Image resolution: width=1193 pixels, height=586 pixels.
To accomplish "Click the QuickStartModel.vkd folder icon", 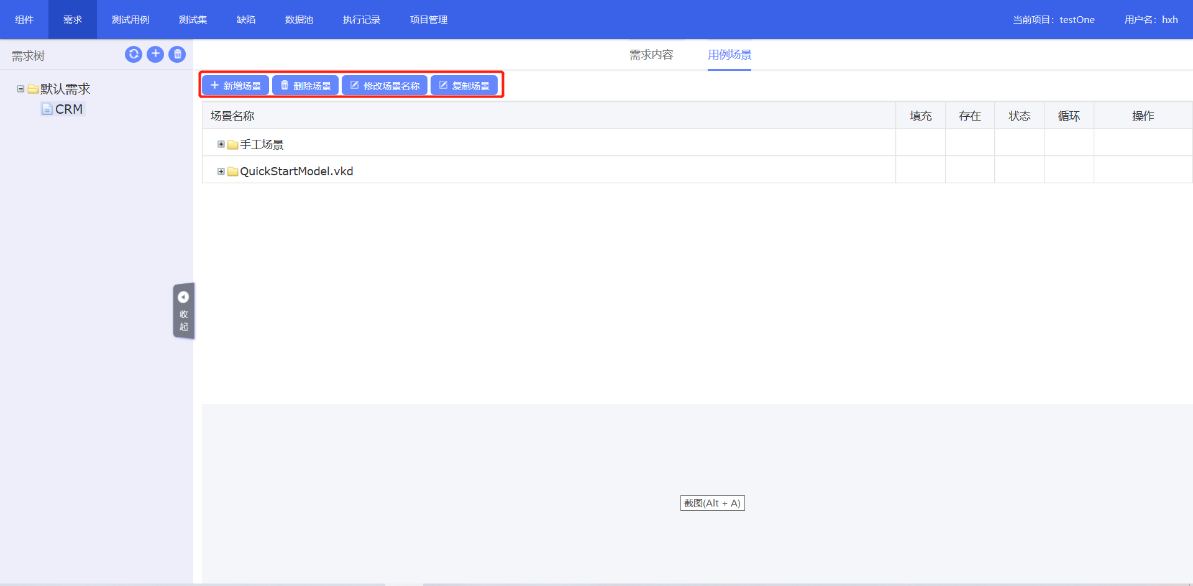I will pyautogui.click(x=232, y=171).
